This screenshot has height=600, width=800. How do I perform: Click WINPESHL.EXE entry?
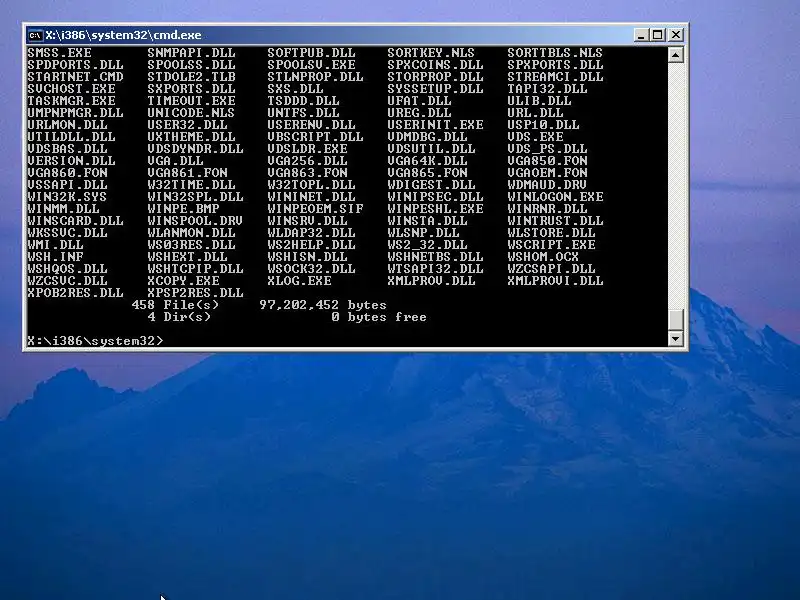pos(435,209)
